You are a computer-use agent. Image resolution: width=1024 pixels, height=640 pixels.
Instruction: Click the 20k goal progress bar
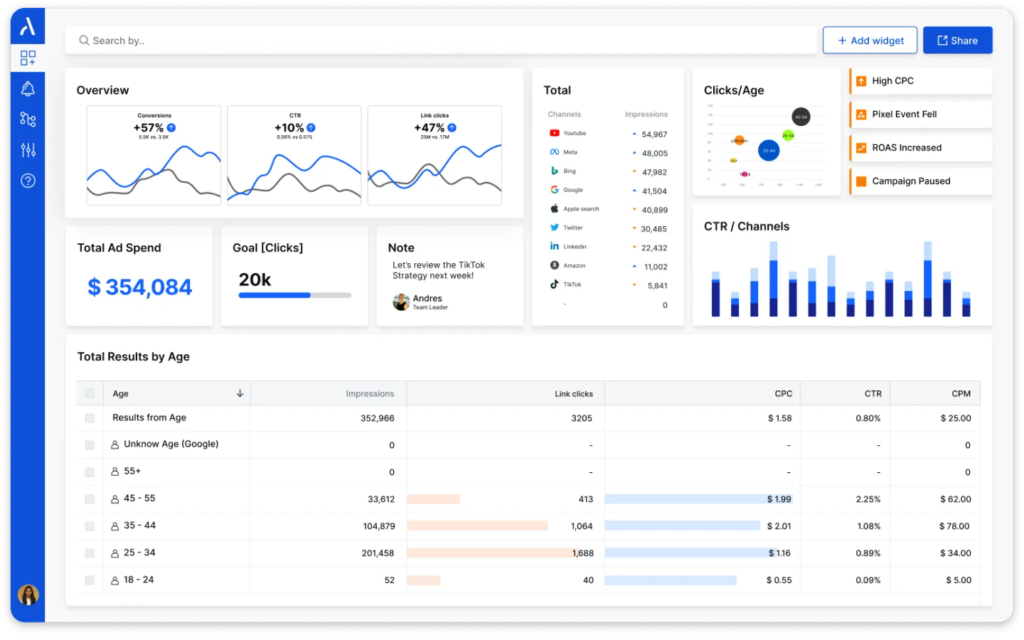point(295,295)
